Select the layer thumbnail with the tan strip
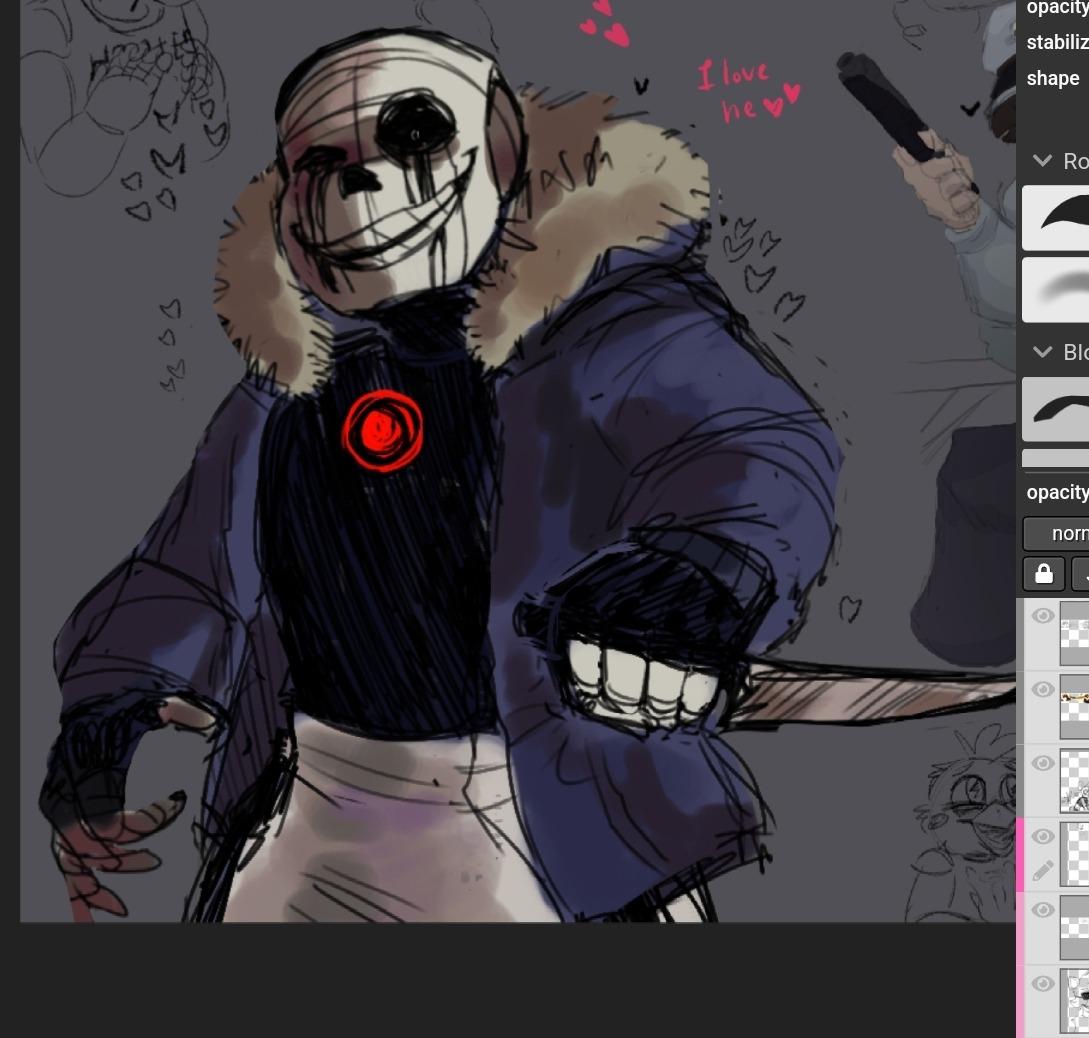 click(1075, 707)
